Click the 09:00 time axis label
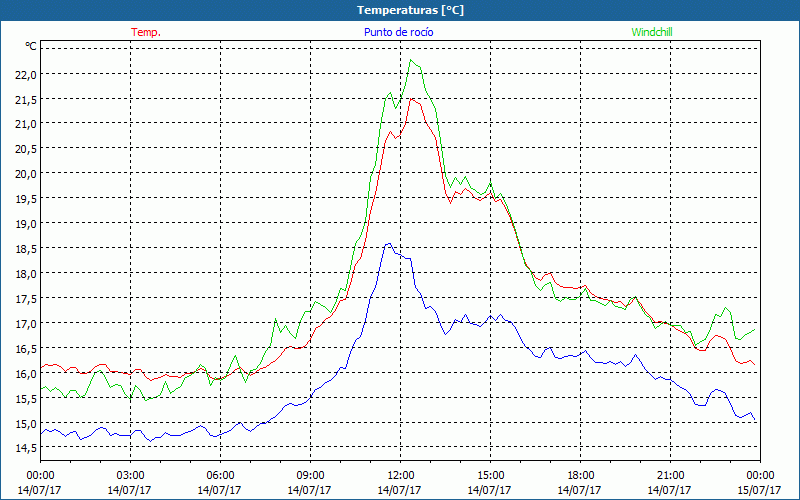800x500 pixels. click(x=310, y=476)
